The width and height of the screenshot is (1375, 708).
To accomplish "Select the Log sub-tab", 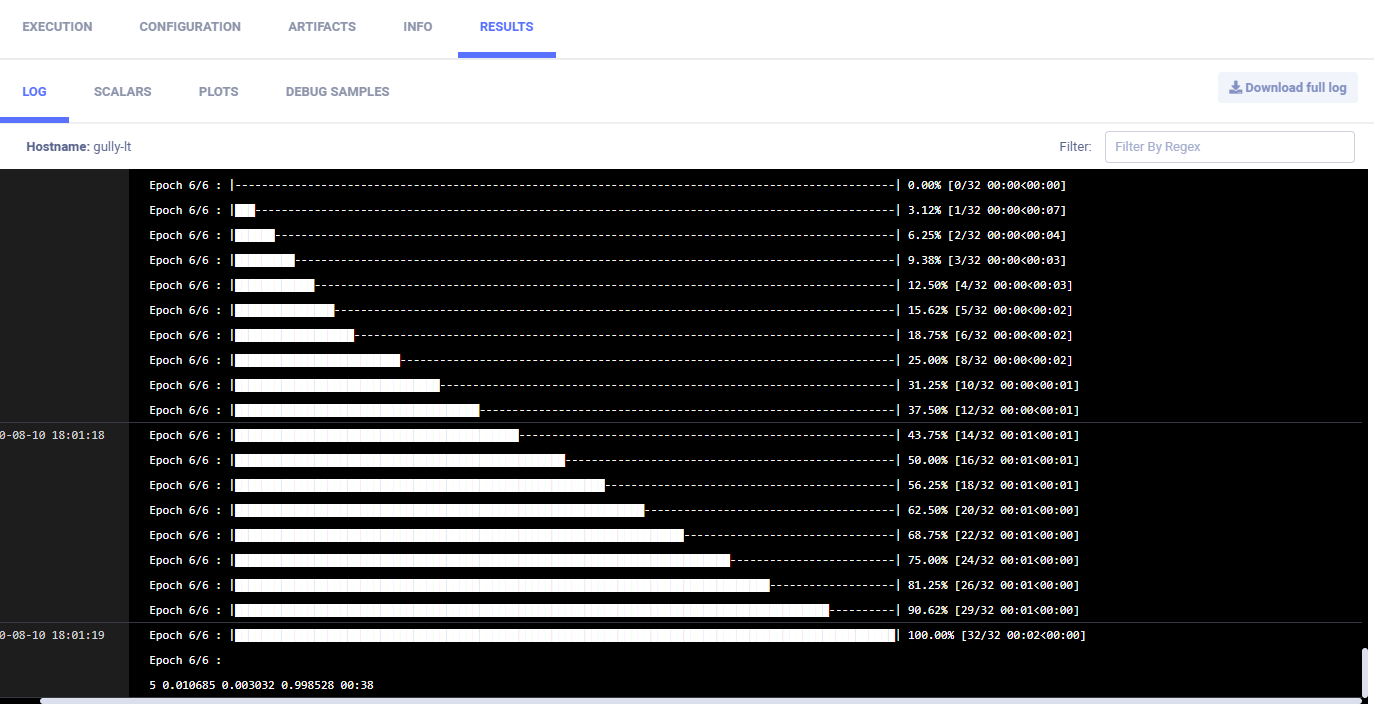I will tap(34, 91).
